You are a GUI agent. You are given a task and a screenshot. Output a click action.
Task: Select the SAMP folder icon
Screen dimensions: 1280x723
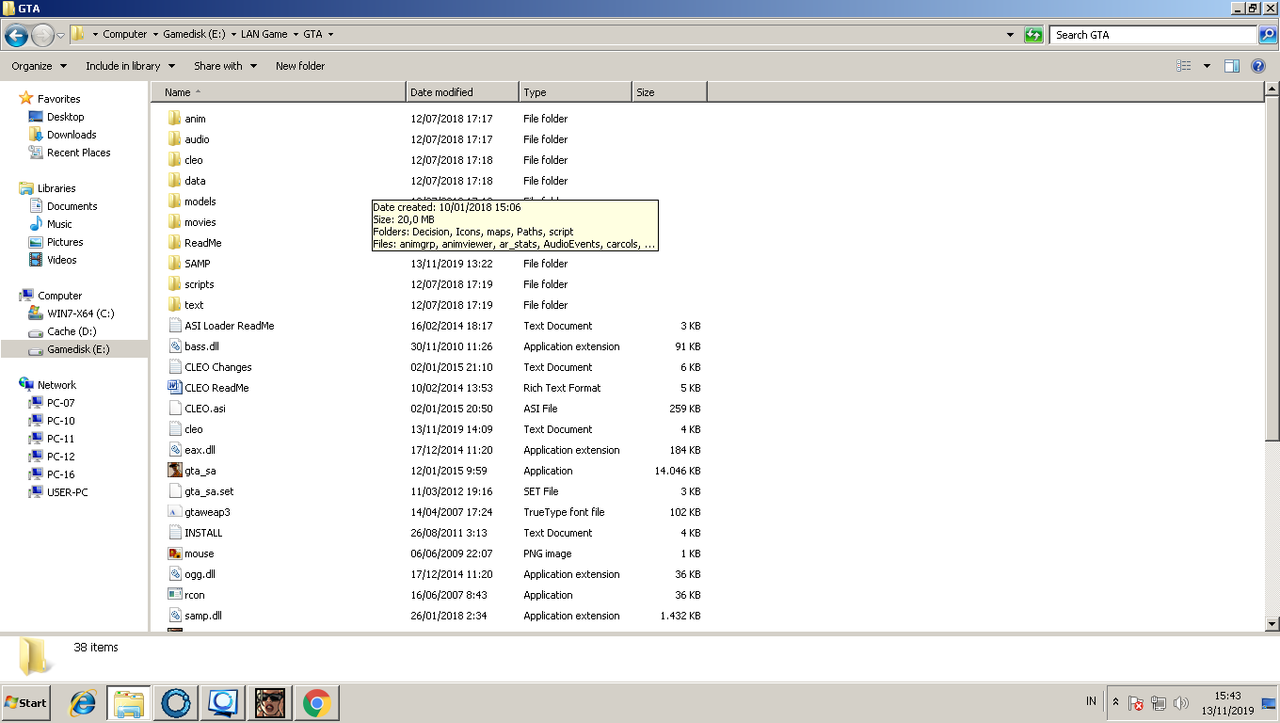[x=175, y=263]
